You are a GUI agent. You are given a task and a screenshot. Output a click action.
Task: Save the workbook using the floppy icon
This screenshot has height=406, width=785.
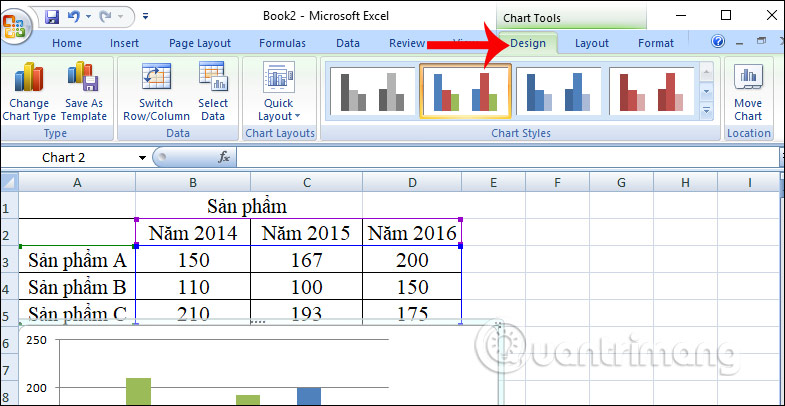[52, 17]
